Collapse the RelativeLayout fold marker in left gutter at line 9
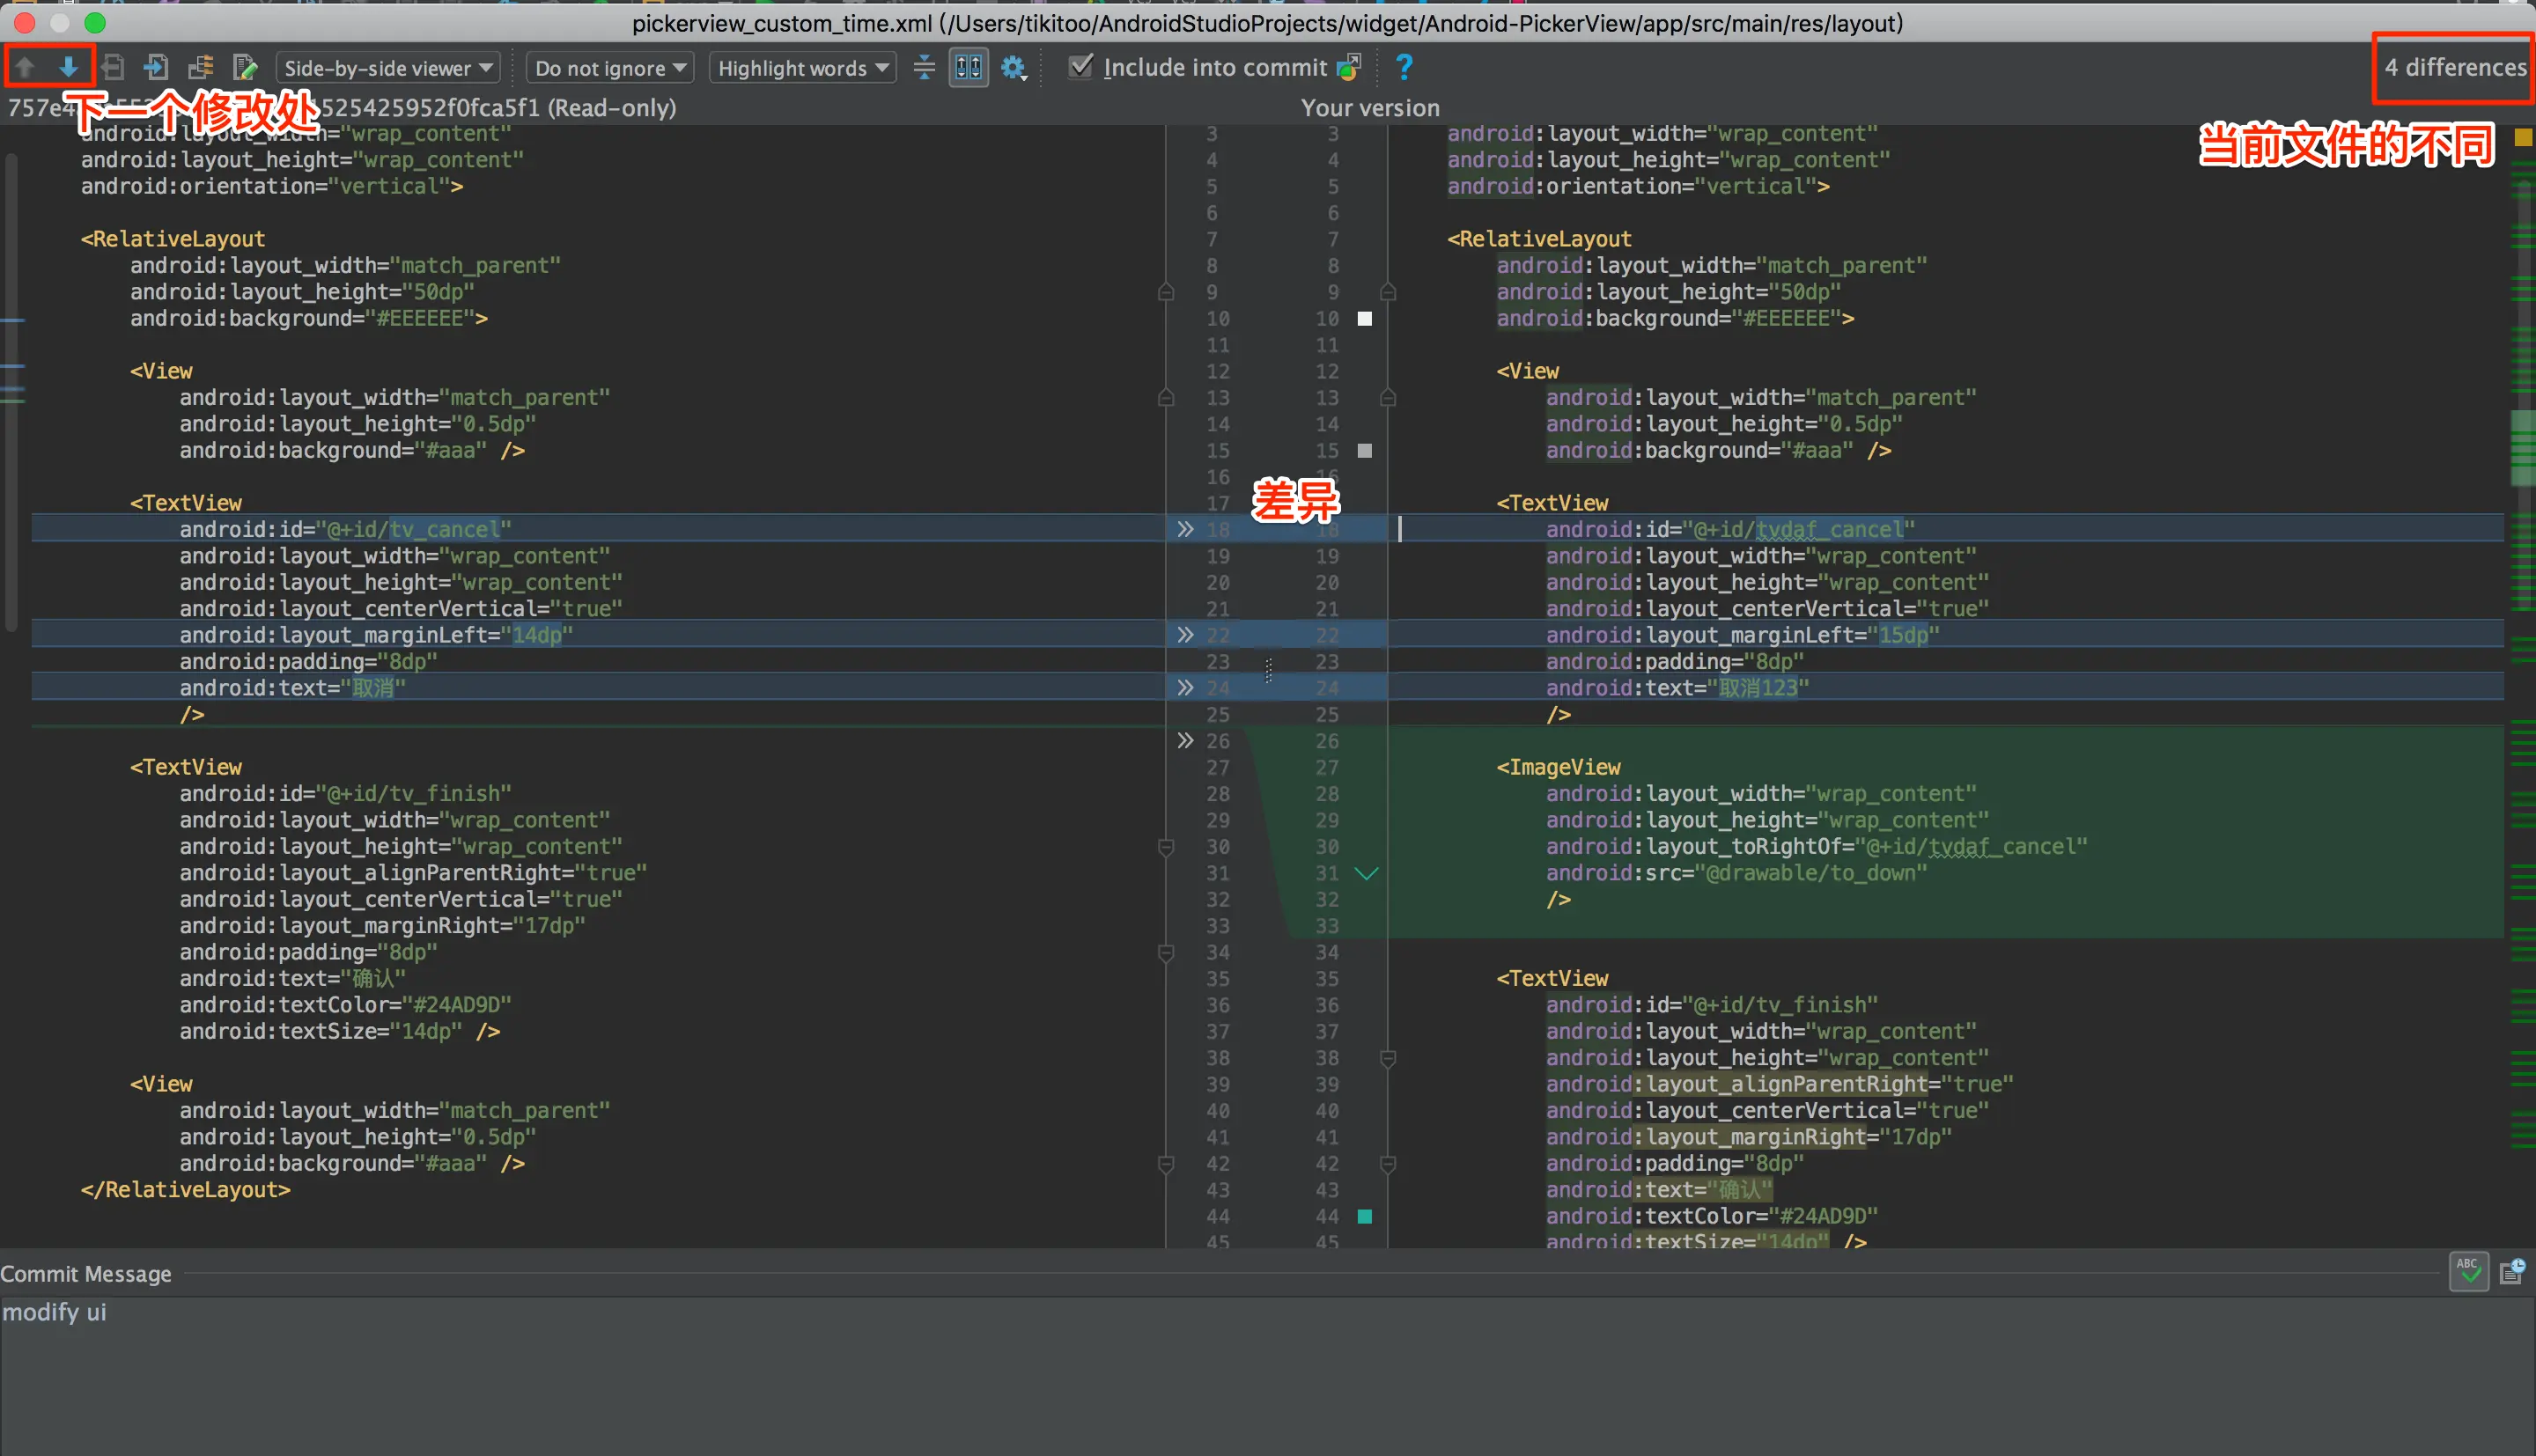 1165,292
